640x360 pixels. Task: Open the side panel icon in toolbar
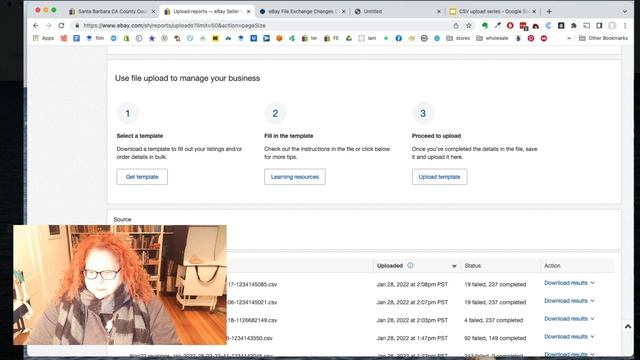tap(599, 25)
